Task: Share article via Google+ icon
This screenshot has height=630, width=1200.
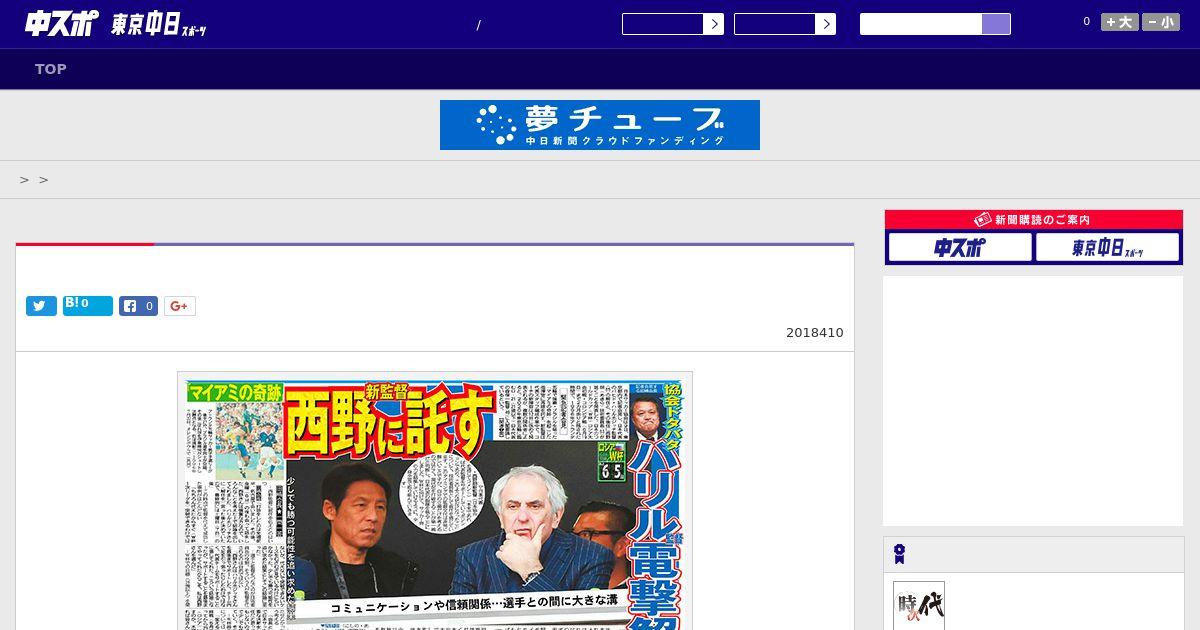Action: (x=180, y=306)
